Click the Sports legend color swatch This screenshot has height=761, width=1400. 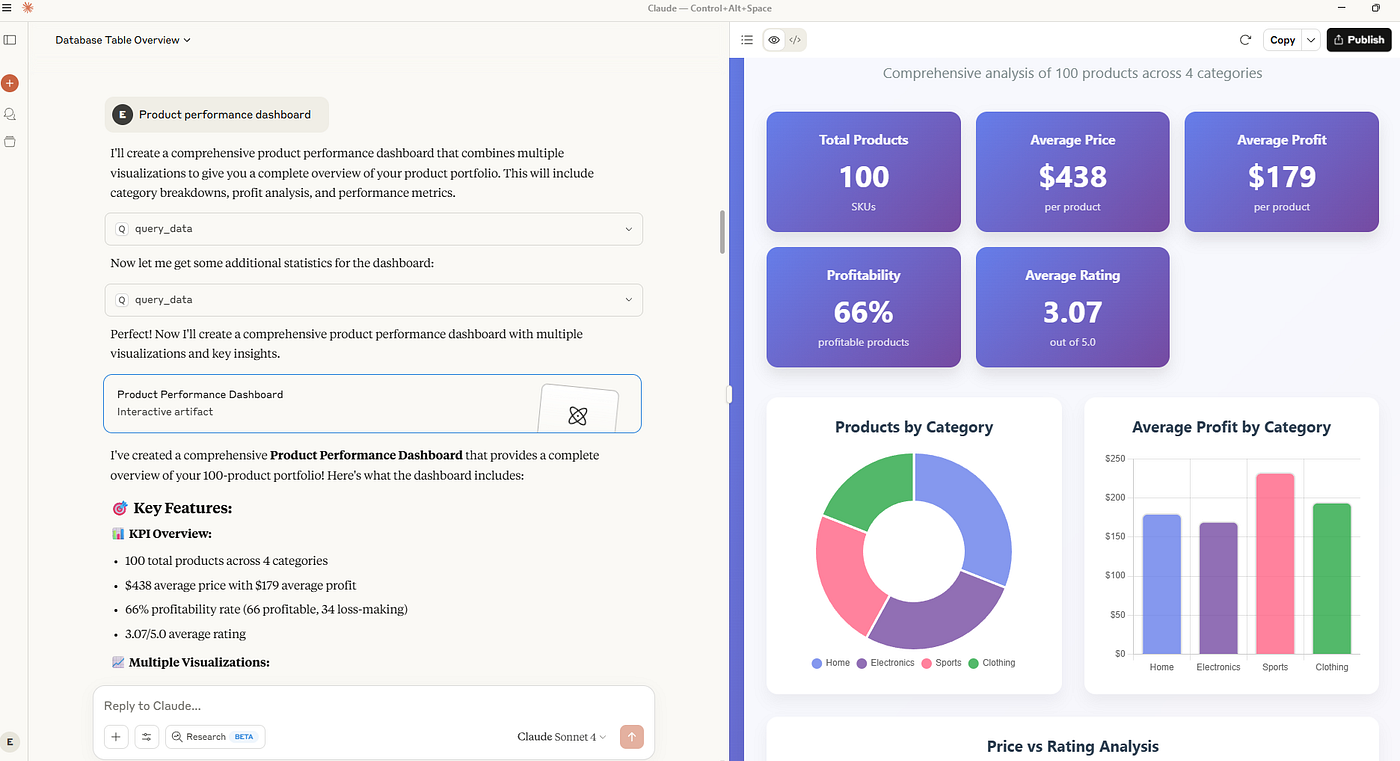927,663
